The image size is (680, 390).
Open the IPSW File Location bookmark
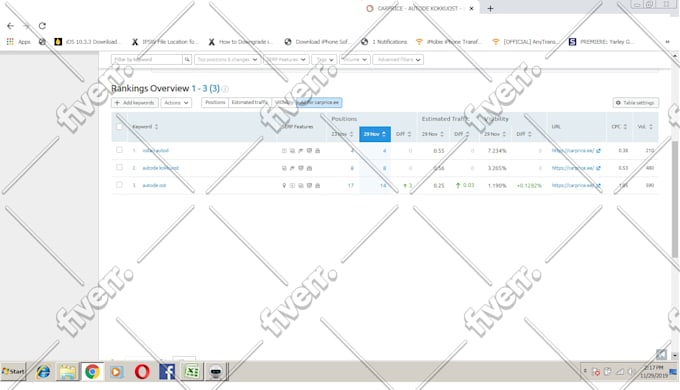165,42
